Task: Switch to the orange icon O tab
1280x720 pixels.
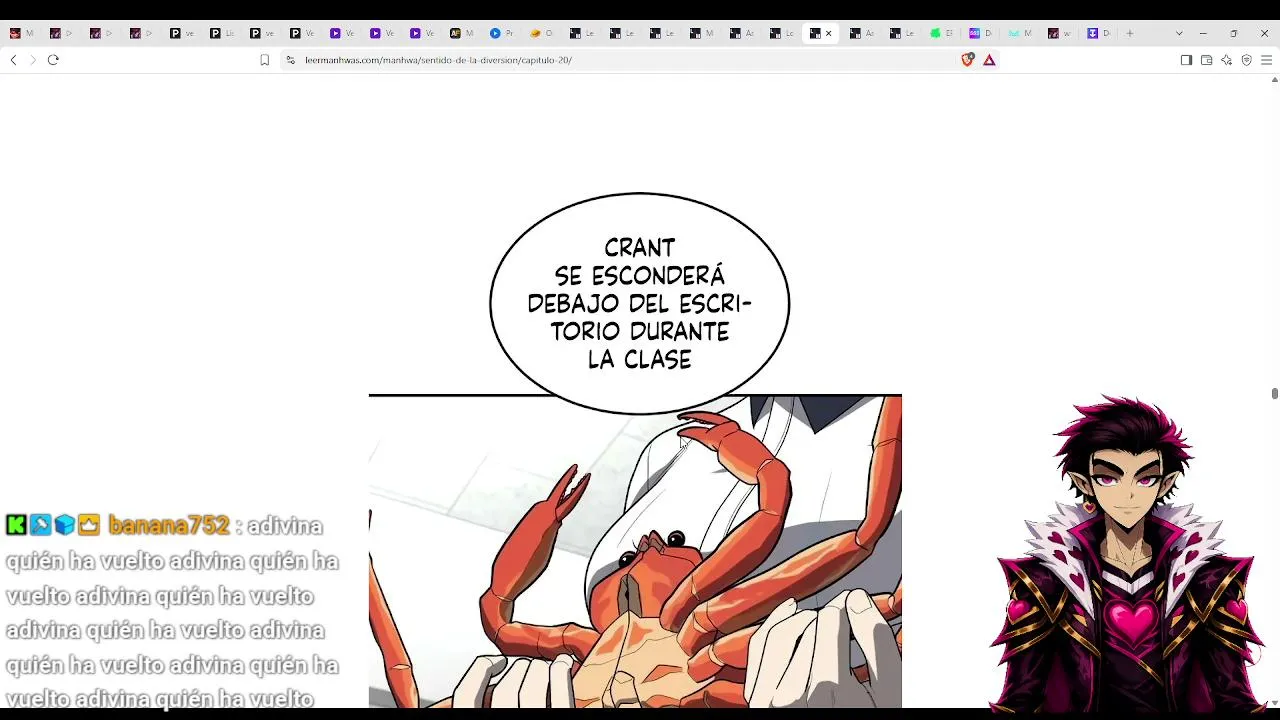Action: click(541, 33)
